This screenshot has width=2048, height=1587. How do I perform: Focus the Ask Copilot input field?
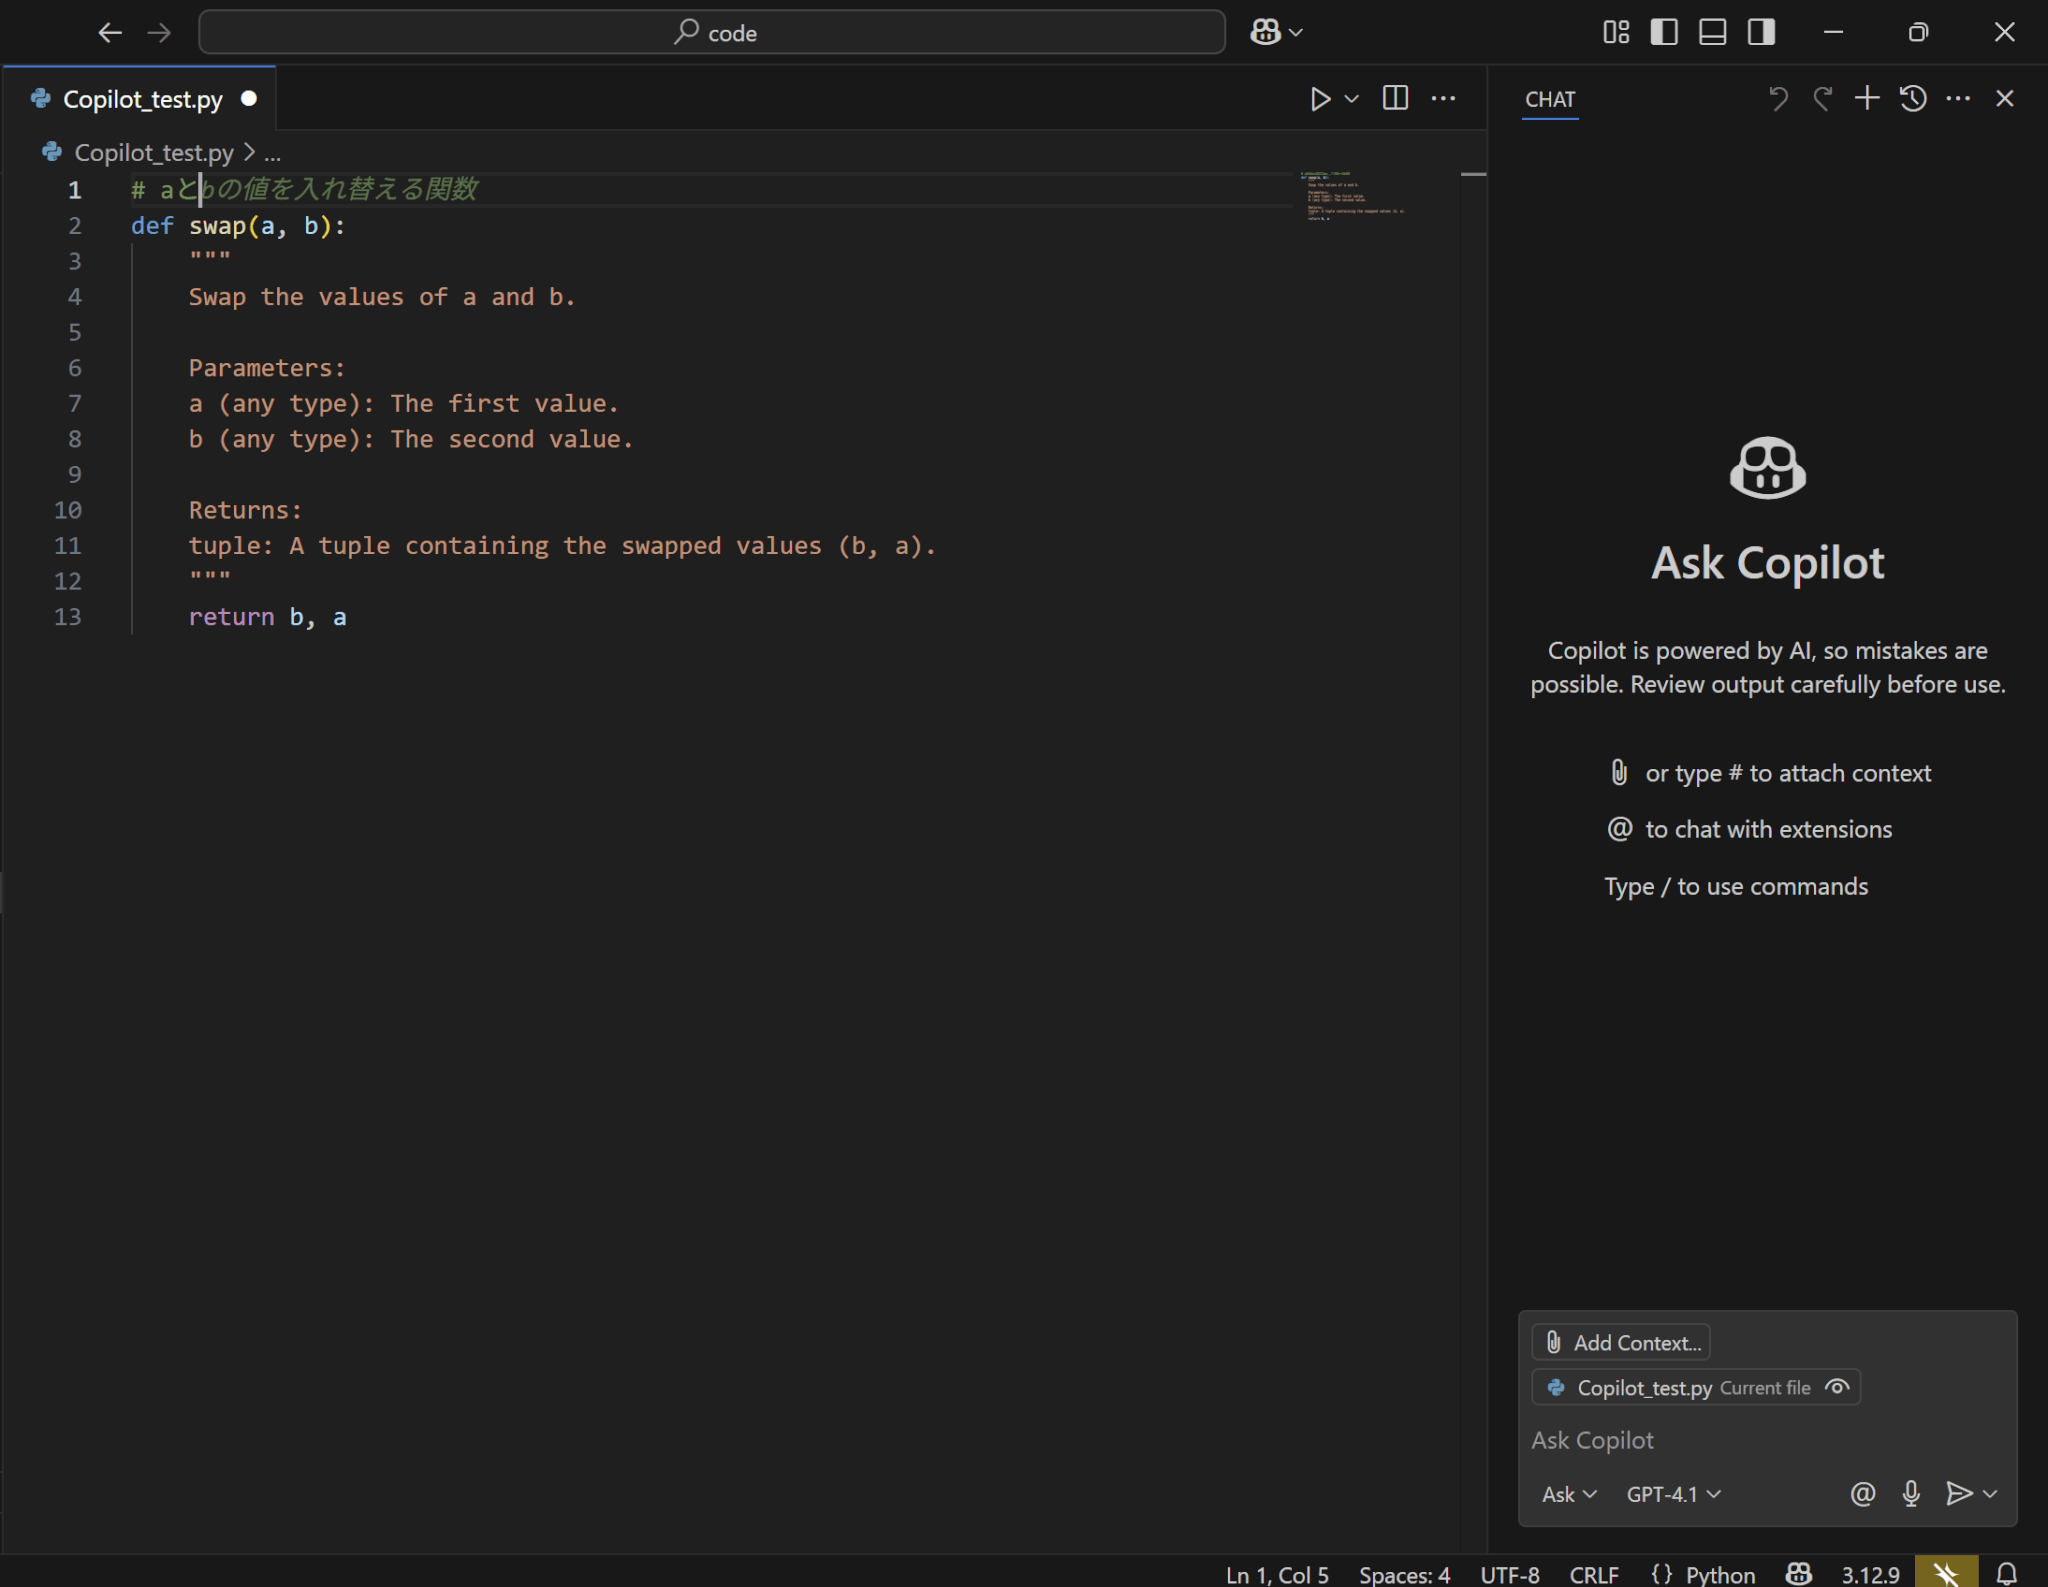pyautogui.click(x=1767, y=1439)
